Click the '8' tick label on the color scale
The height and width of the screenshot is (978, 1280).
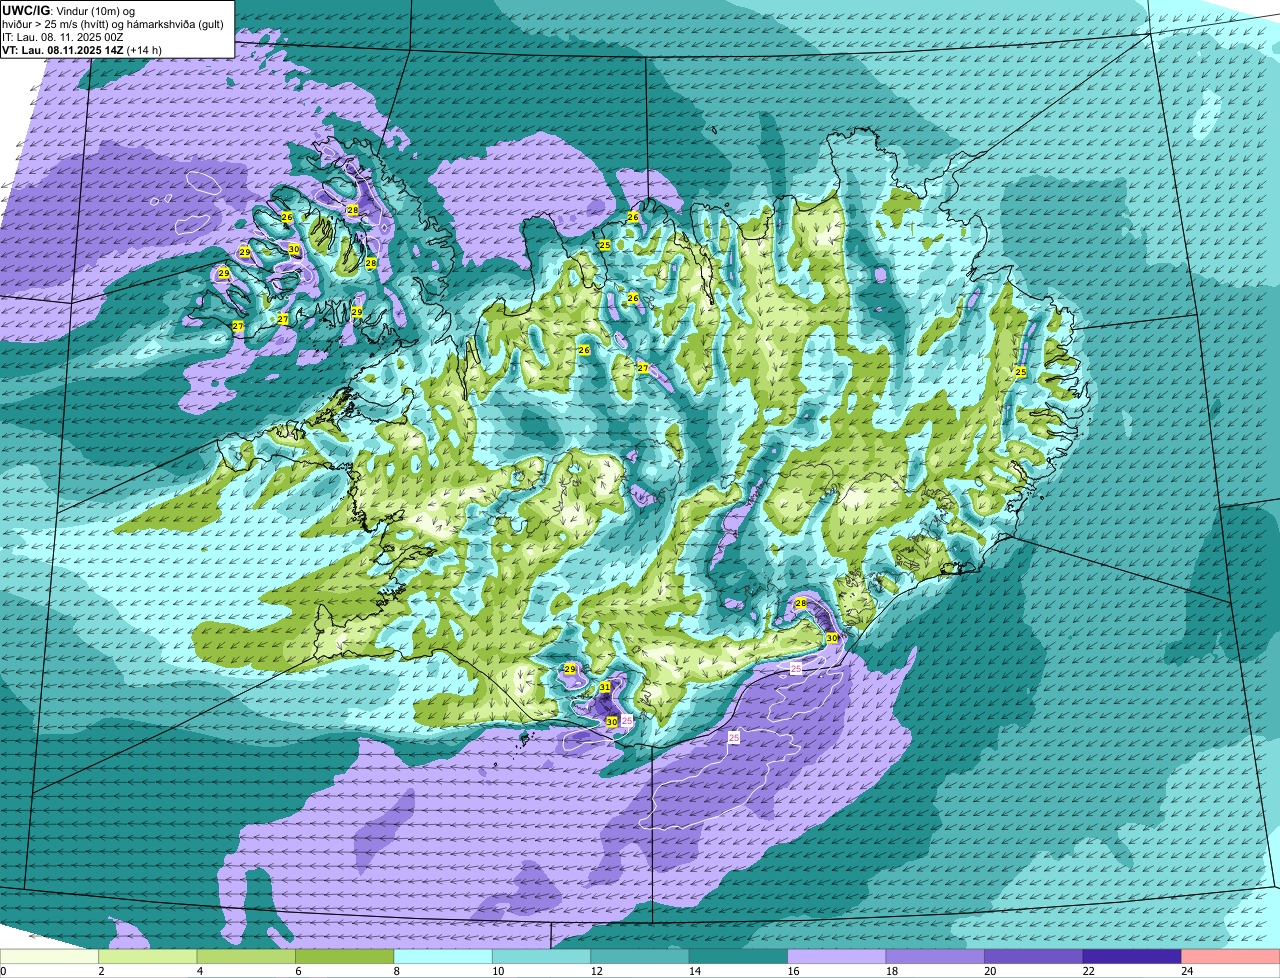pos(395,971)
